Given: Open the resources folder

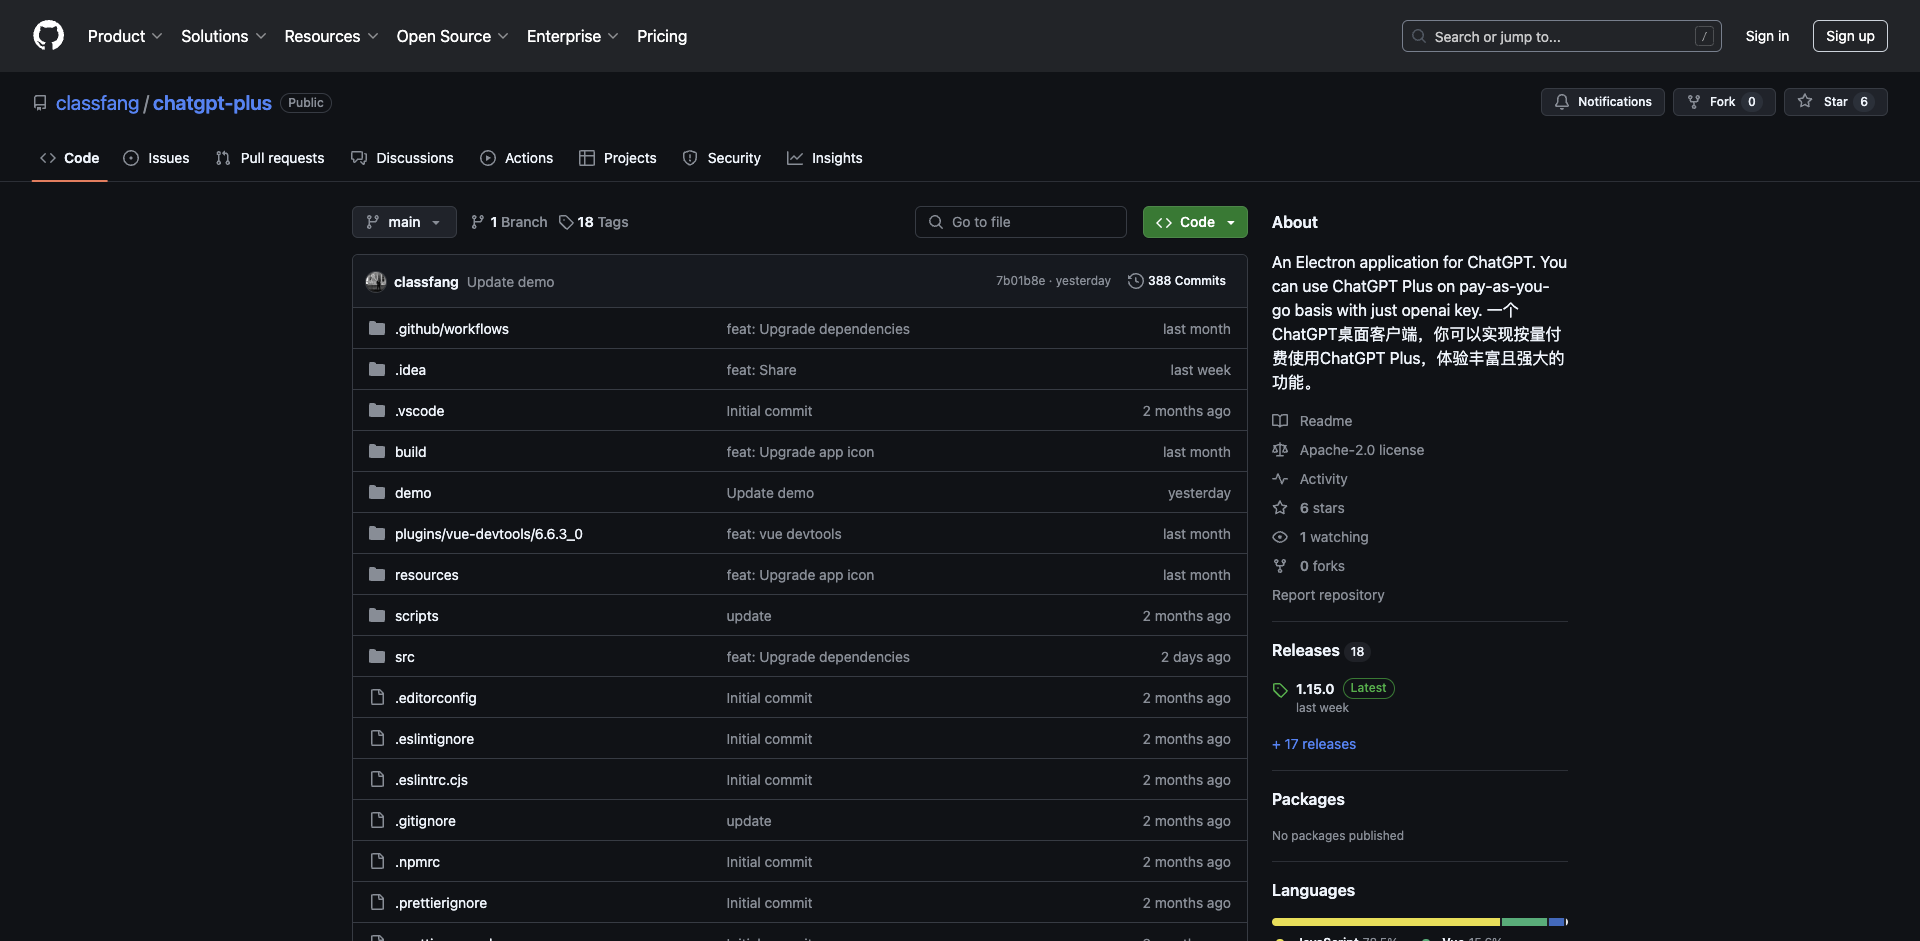Looking at the screenshot, I should [427, 575].
